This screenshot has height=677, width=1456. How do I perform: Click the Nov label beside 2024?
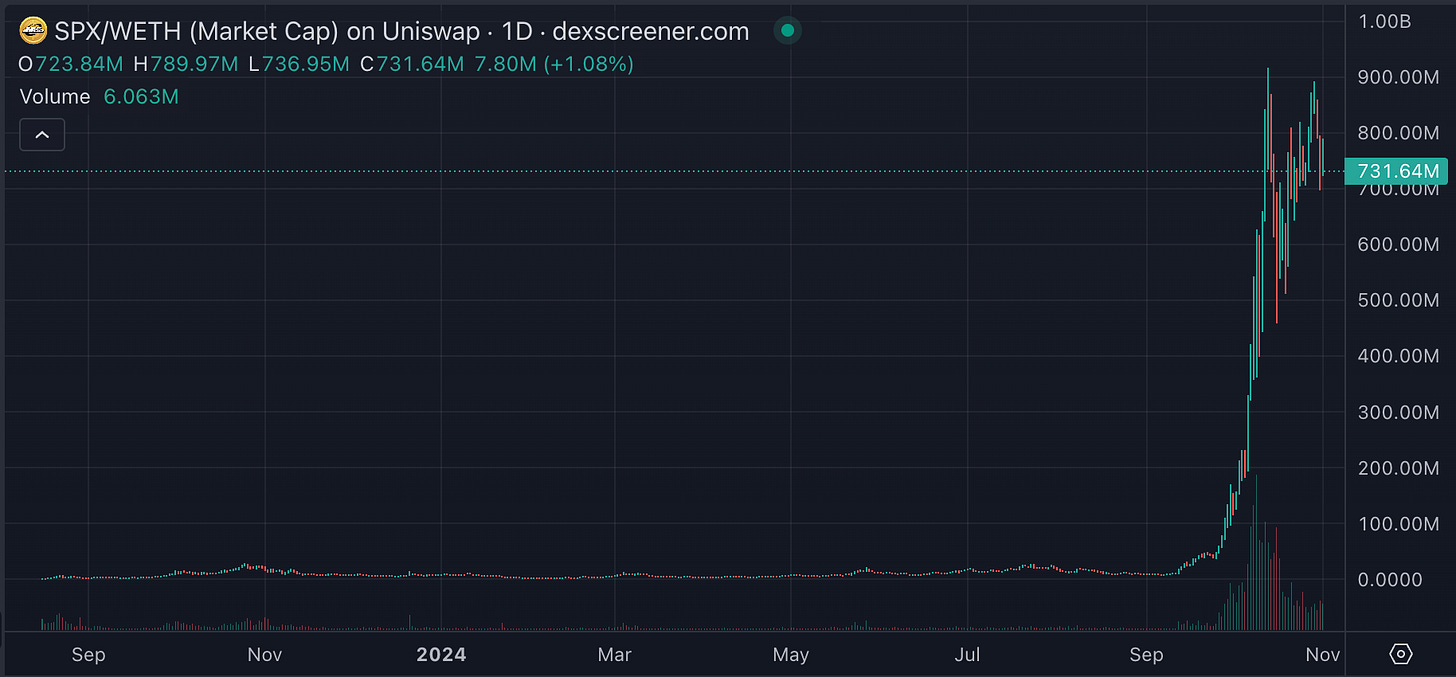click(264, 655)
